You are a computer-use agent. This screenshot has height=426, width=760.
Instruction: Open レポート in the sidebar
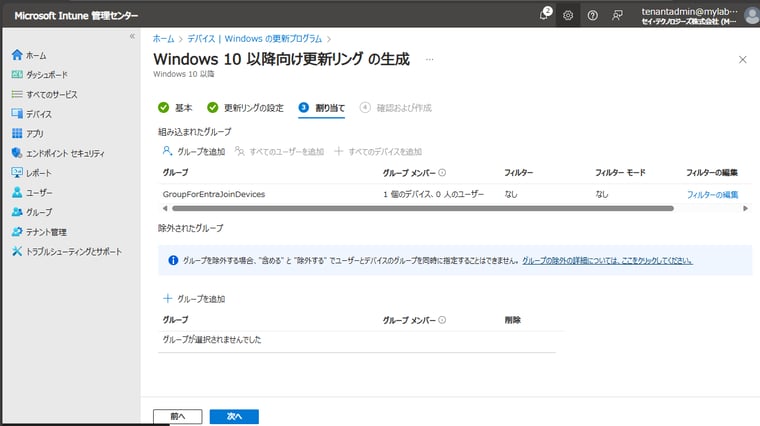32,173
